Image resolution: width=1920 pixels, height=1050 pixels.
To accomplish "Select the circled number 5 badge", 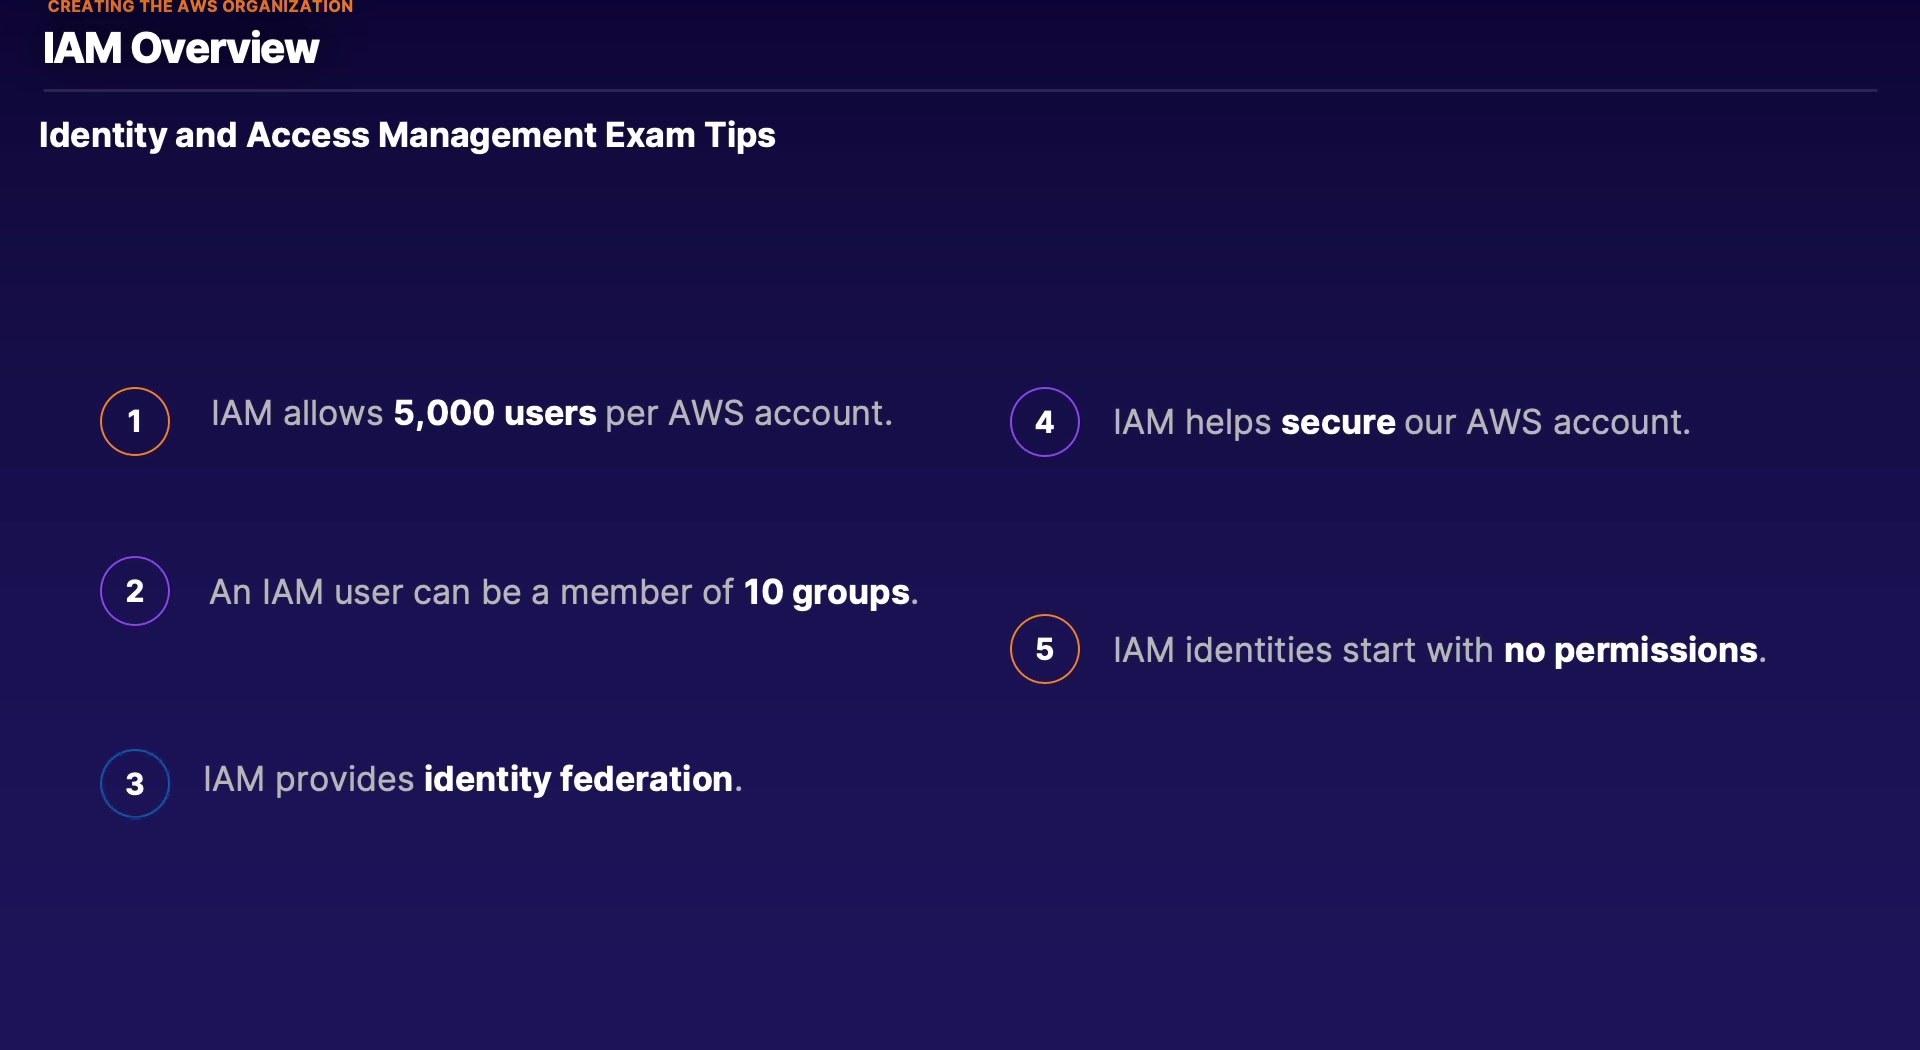I will click(1045, 649).
